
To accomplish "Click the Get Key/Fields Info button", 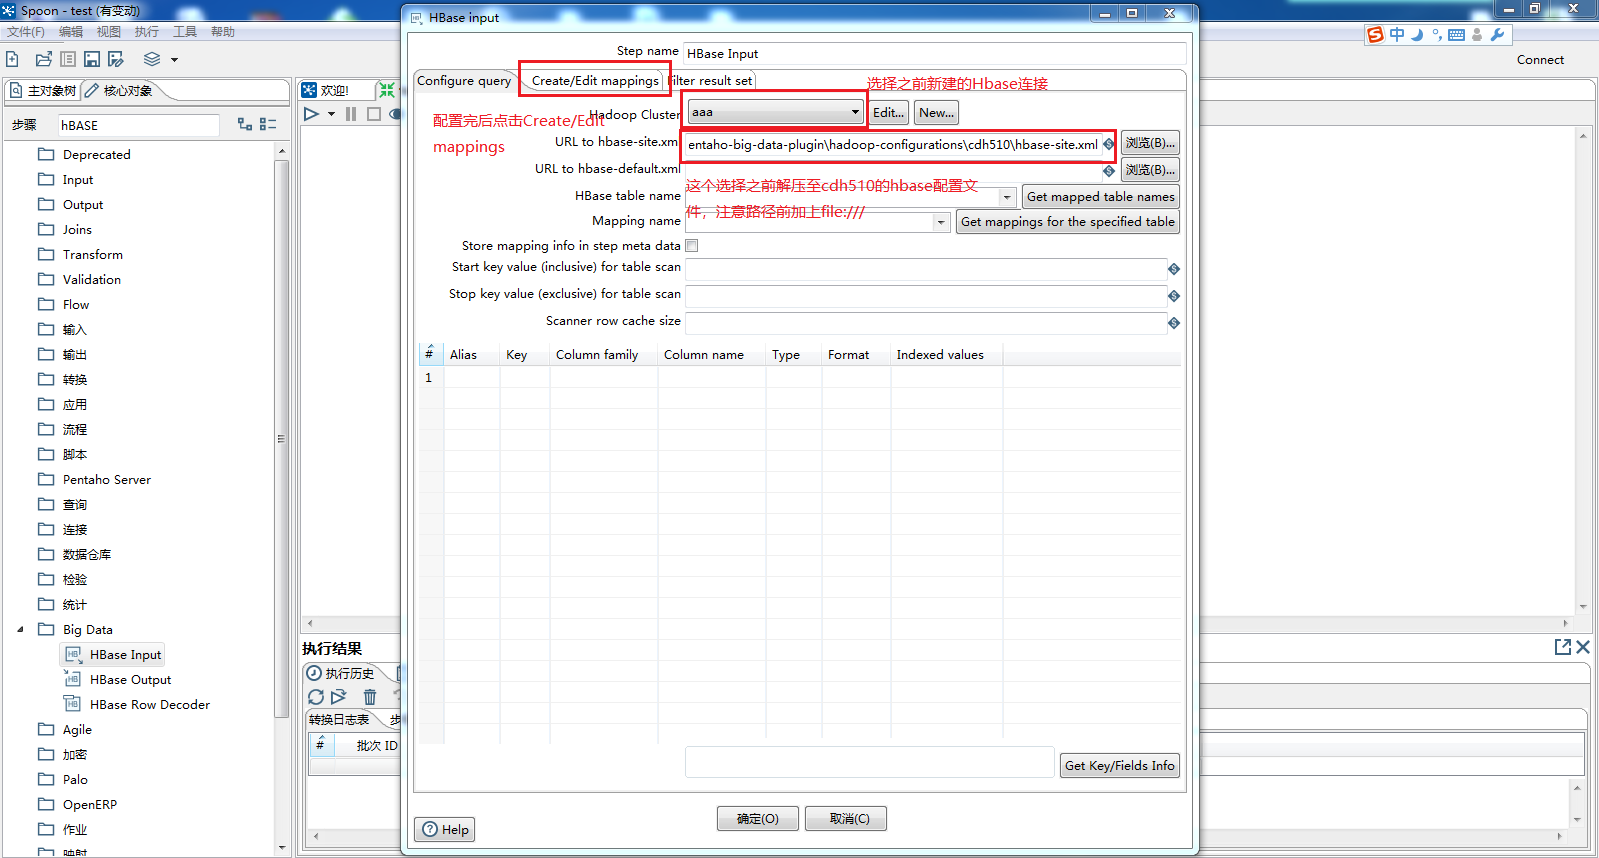I will click(1119, 765).
